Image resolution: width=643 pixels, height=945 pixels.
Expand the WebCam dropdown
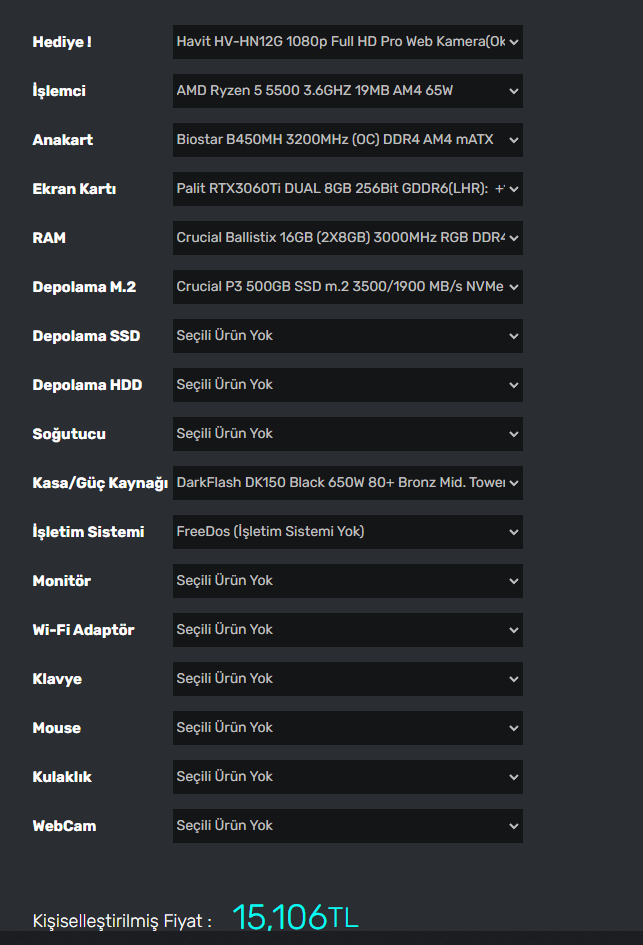click(347, 826)
